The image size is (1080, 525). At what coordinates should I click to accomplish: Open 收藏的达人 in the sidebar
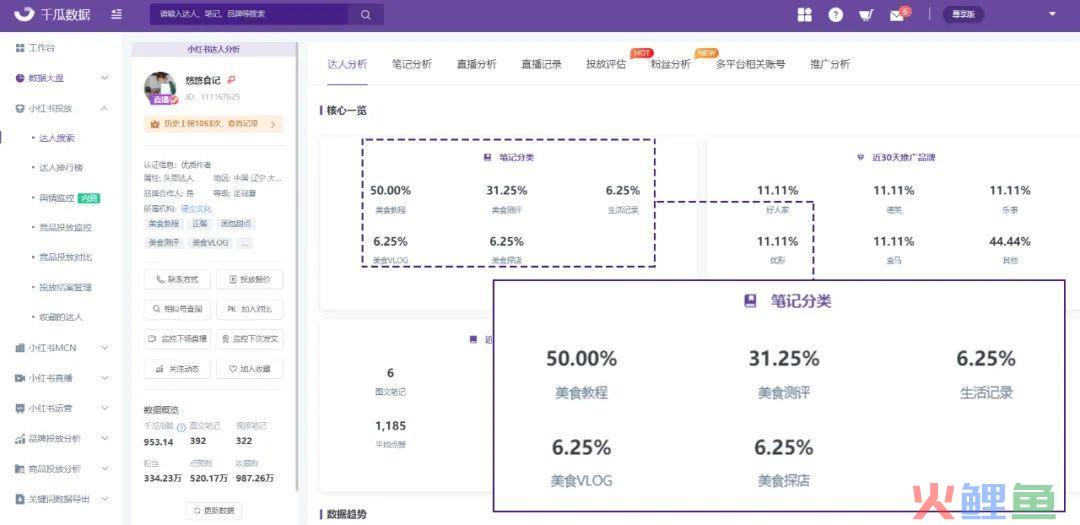click(x=61, y=318)
